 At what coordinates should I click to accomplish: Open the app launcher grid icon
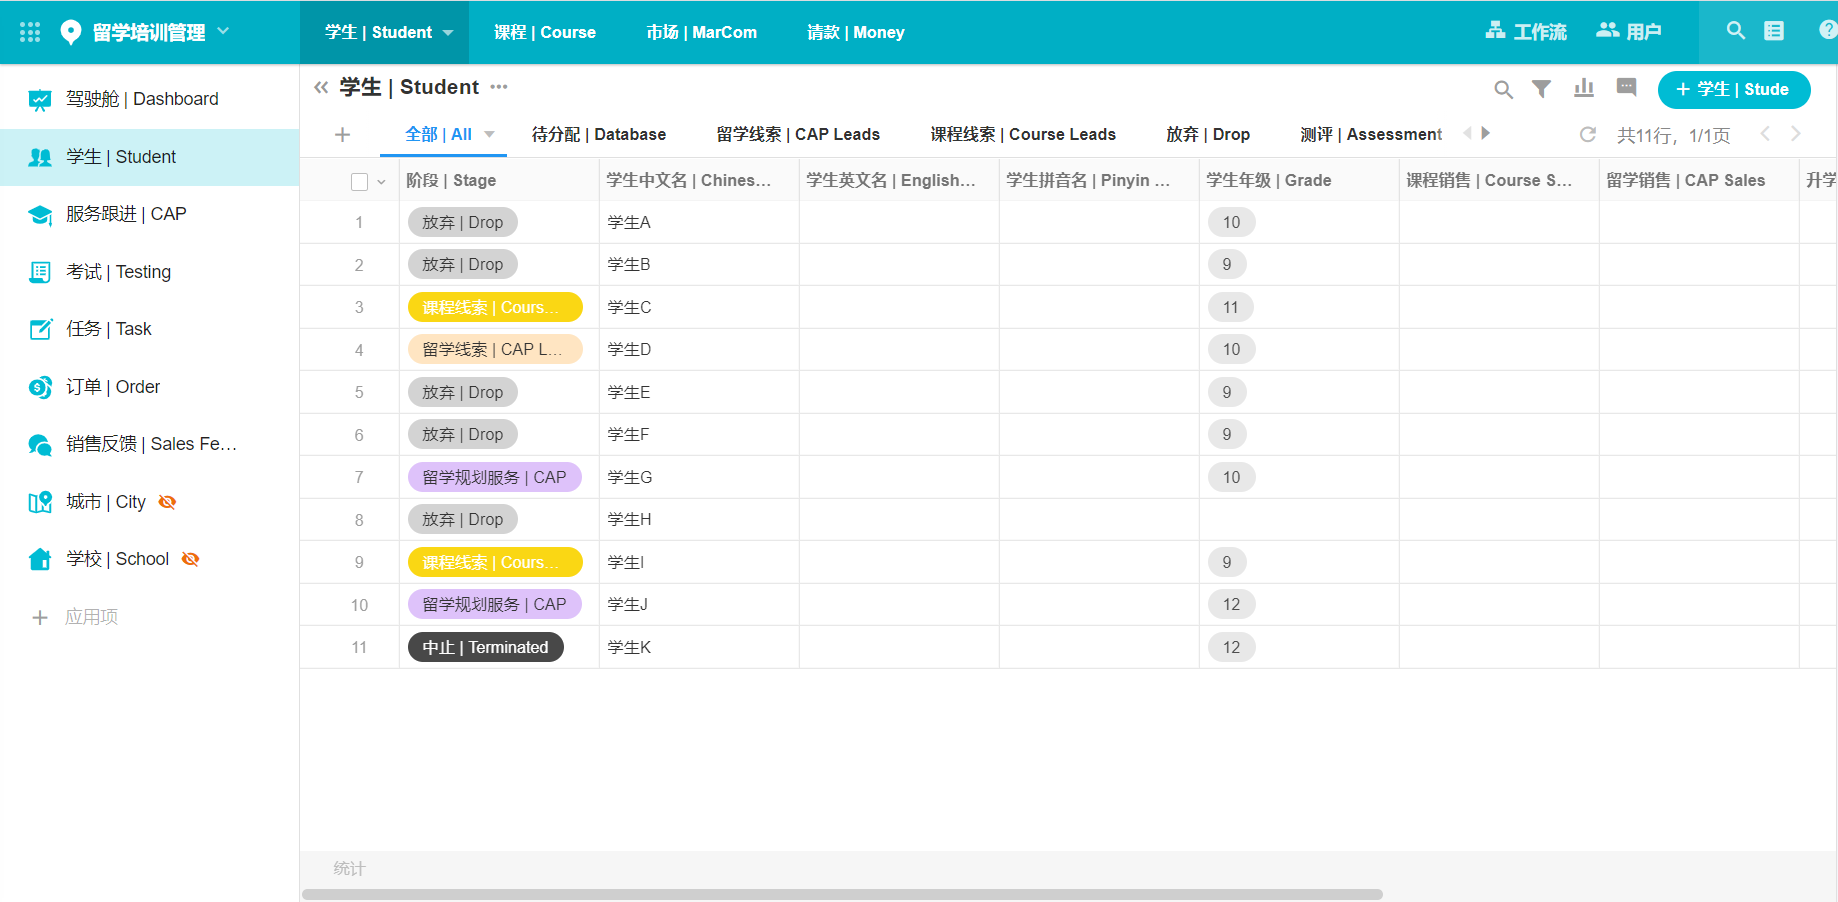coord(30,32)
